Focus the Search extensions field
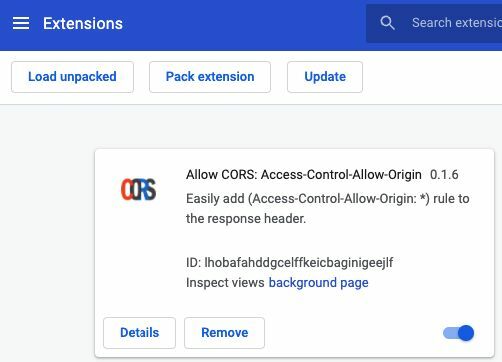 [x=434, y=23]
